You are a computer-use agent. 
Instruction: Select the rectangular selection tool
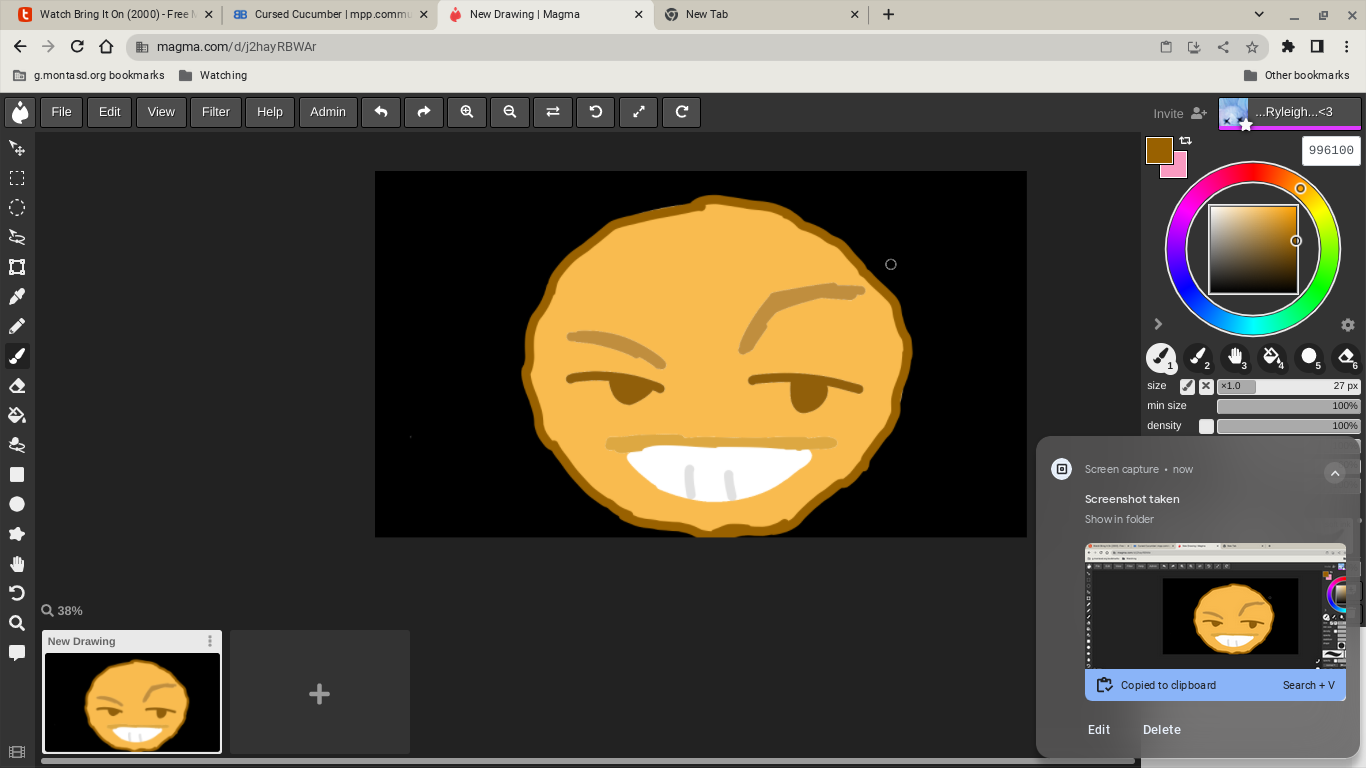tap(17, 178)
